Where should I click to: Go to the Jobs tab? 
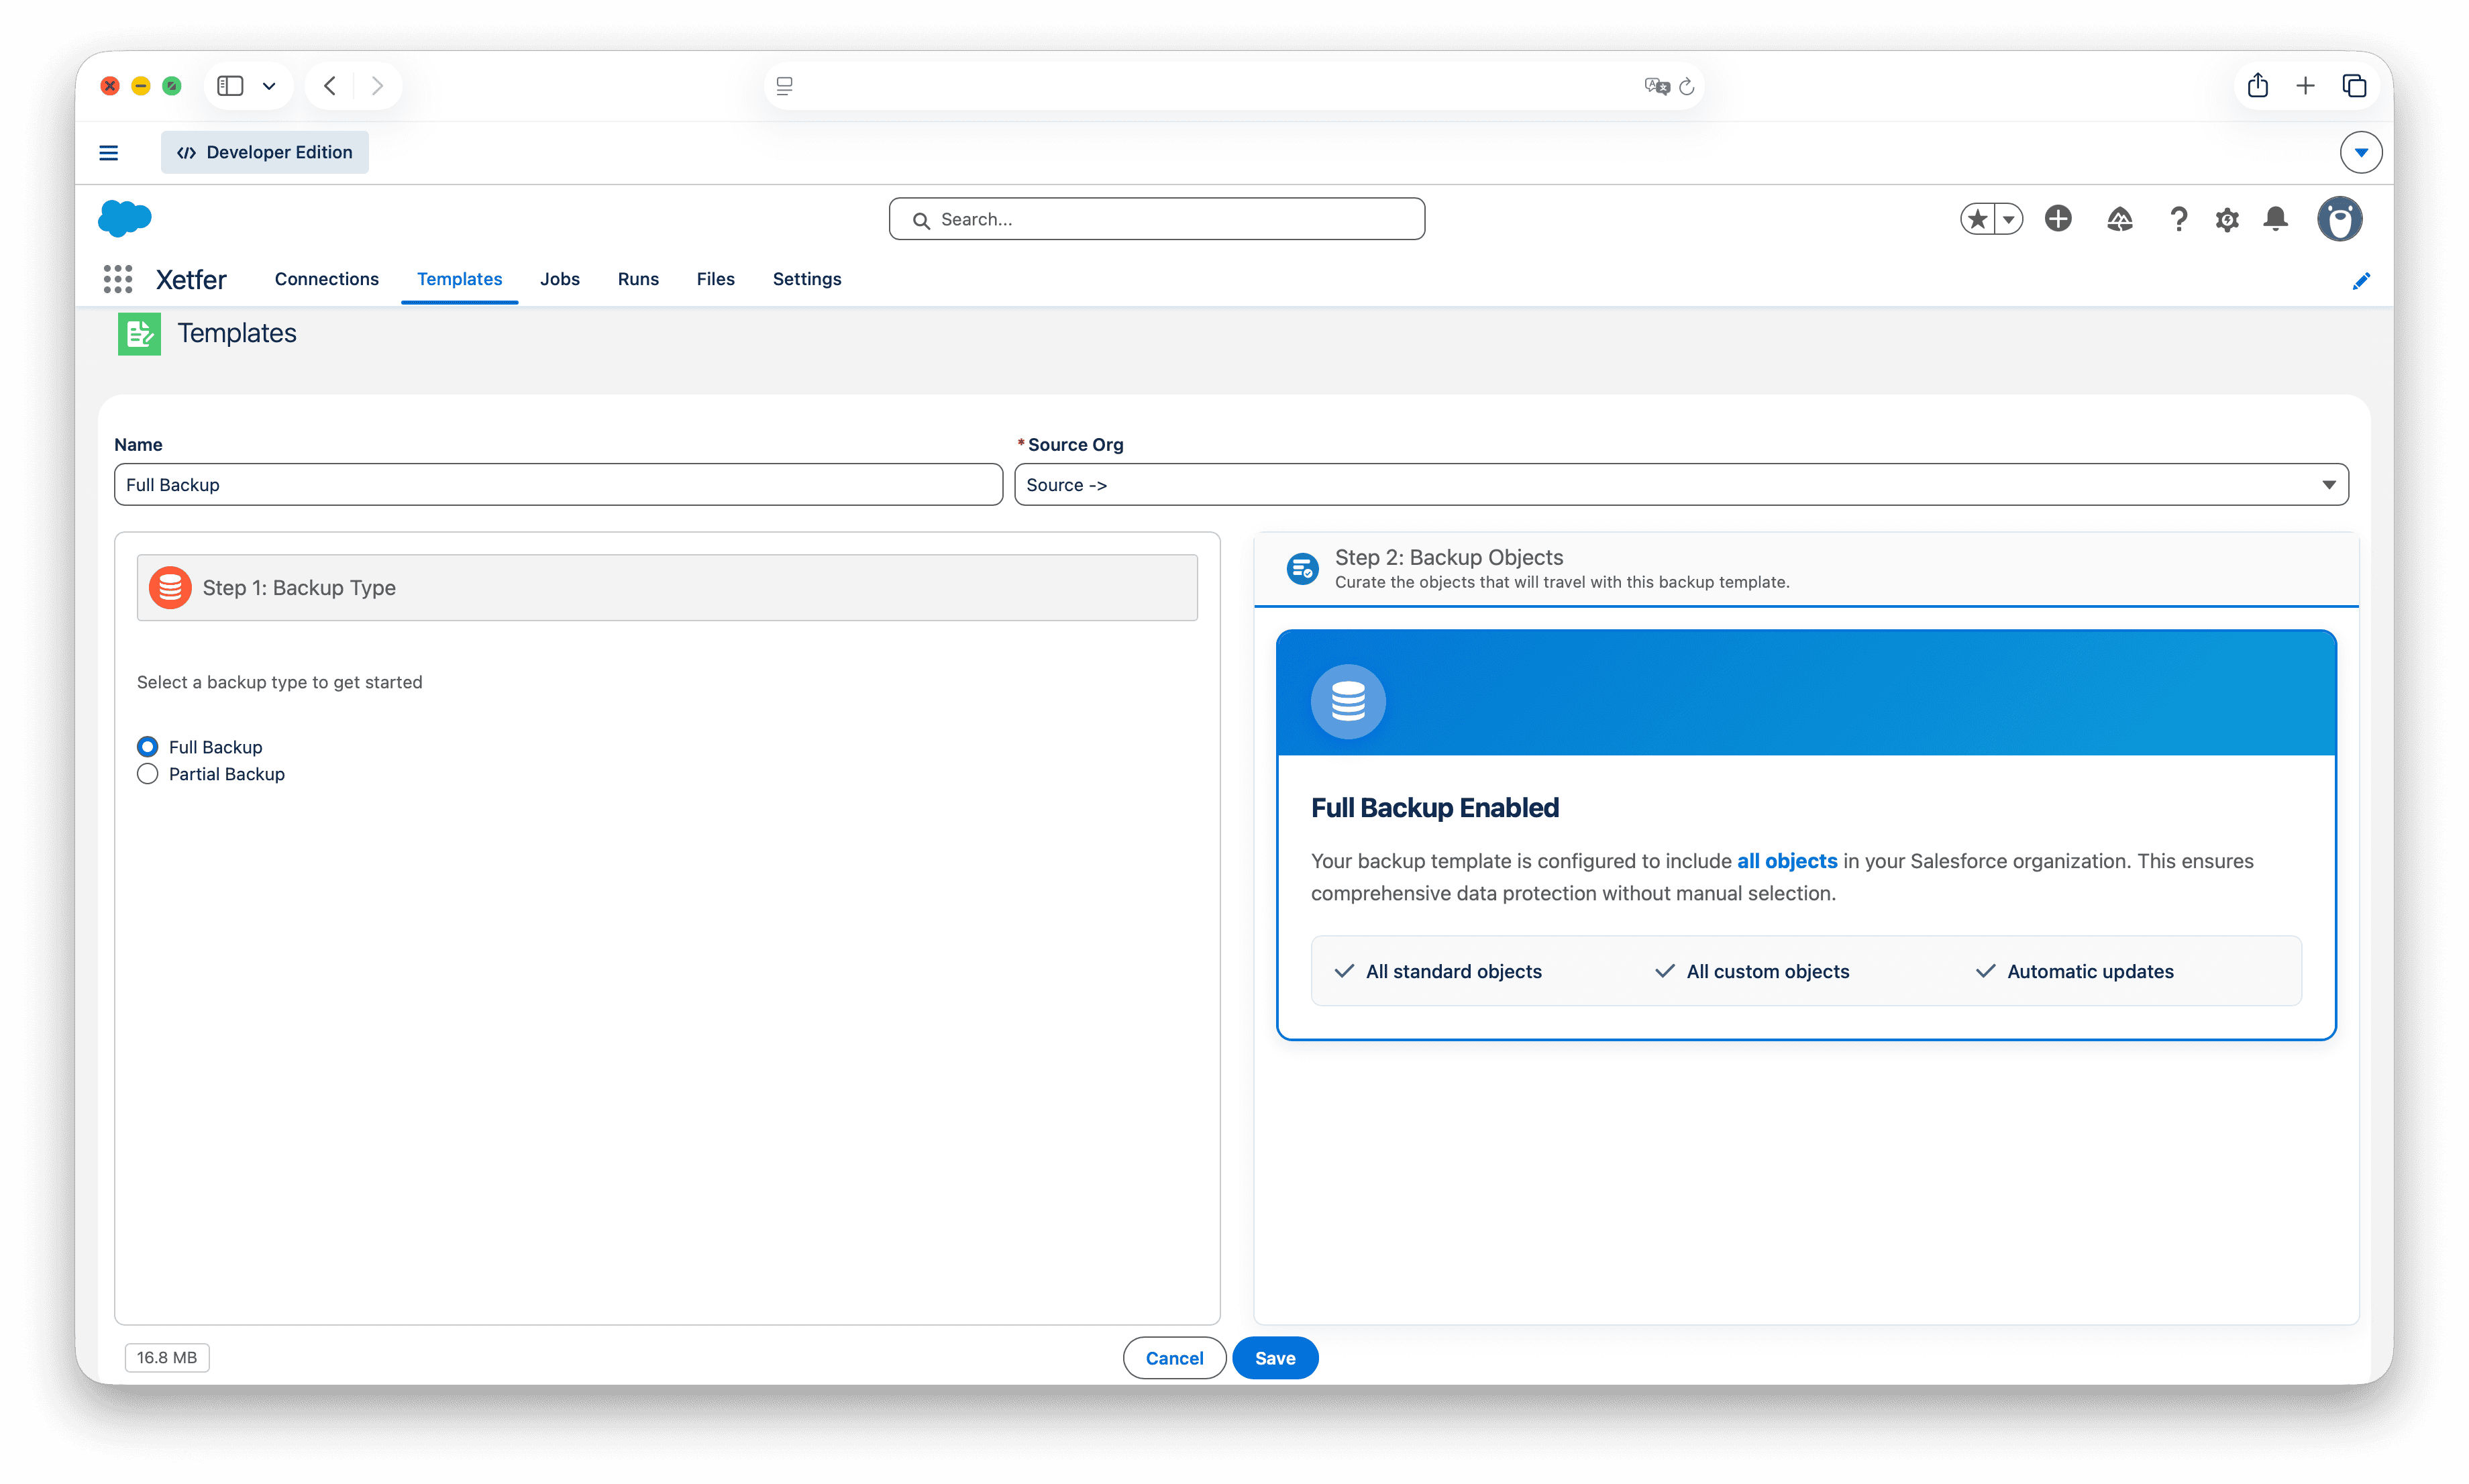click(x=559, y=279)
